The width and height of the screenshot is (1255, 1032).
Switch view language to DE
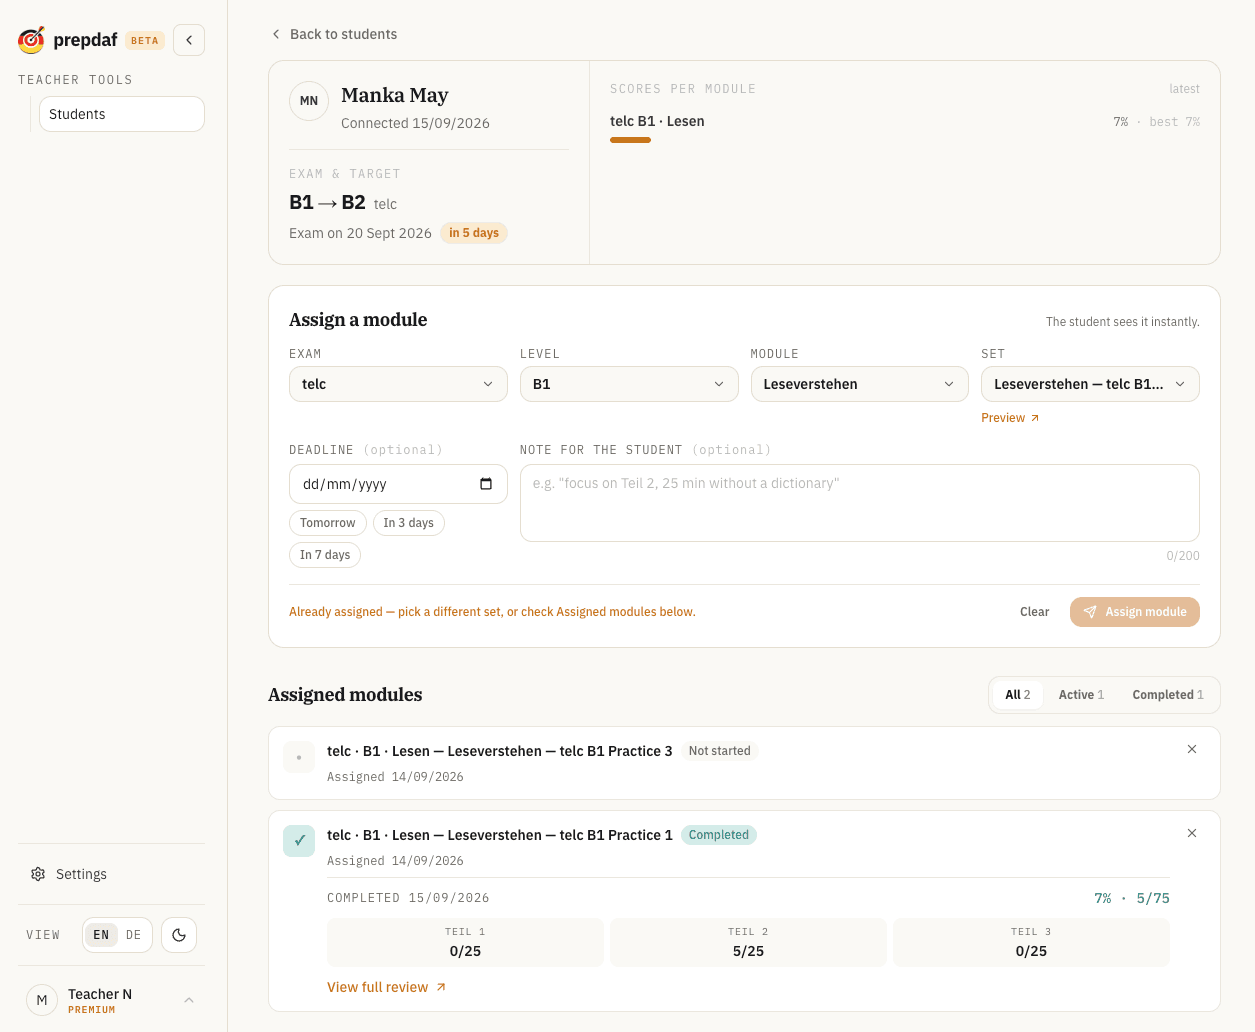(x=133, y=935)
